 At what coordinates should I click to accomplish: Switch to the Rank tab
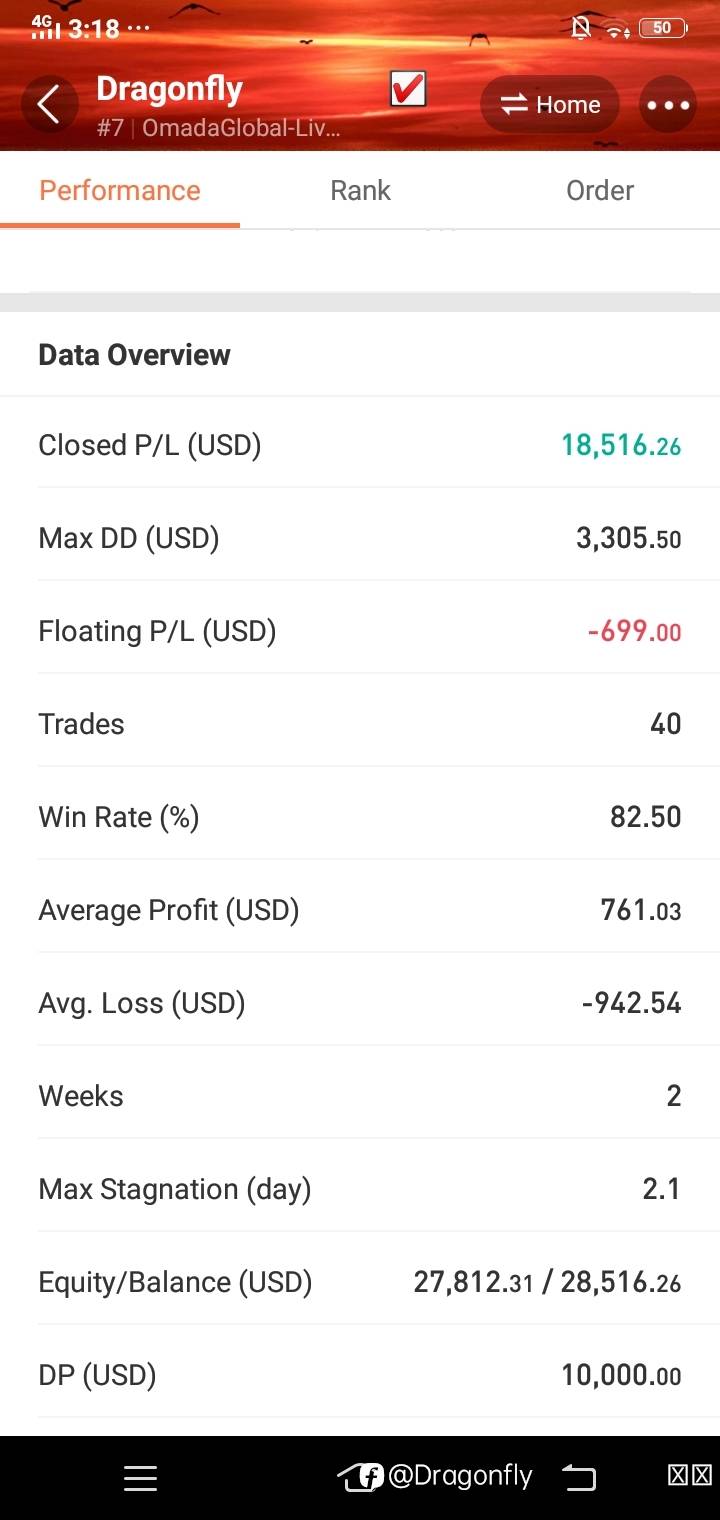coord(360,190)
